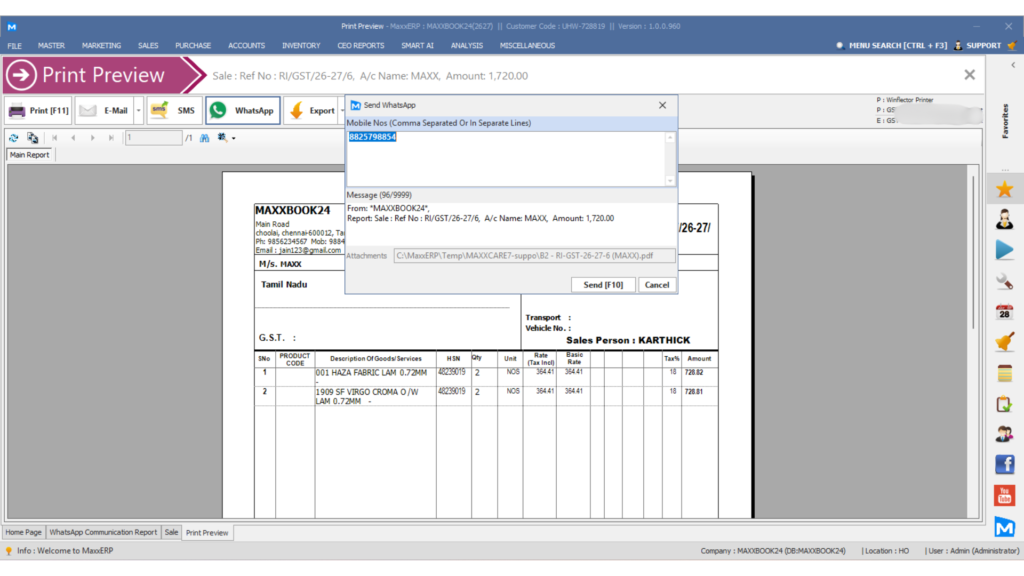Open the ANALYSIS menu

[x=466, y=46]
